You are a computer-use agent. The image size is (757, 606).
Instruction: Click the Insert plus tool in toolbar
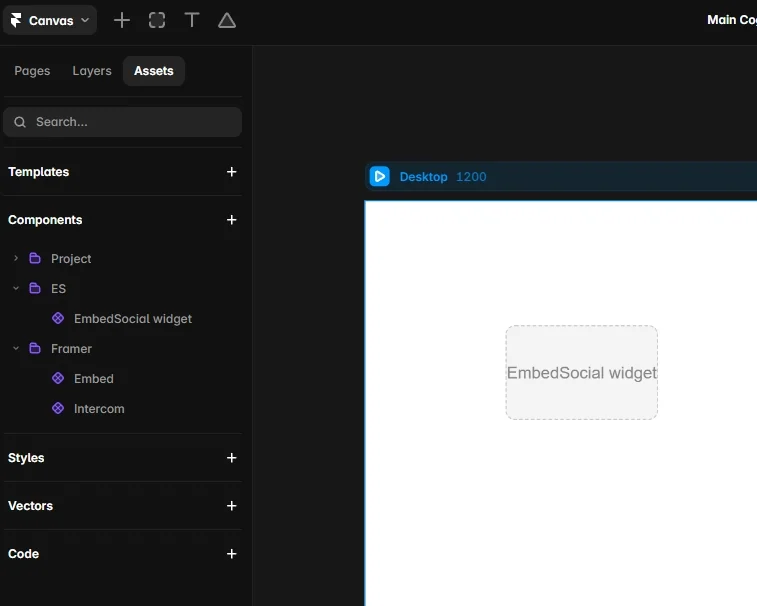pyautogui.click(x=122, y=20)
